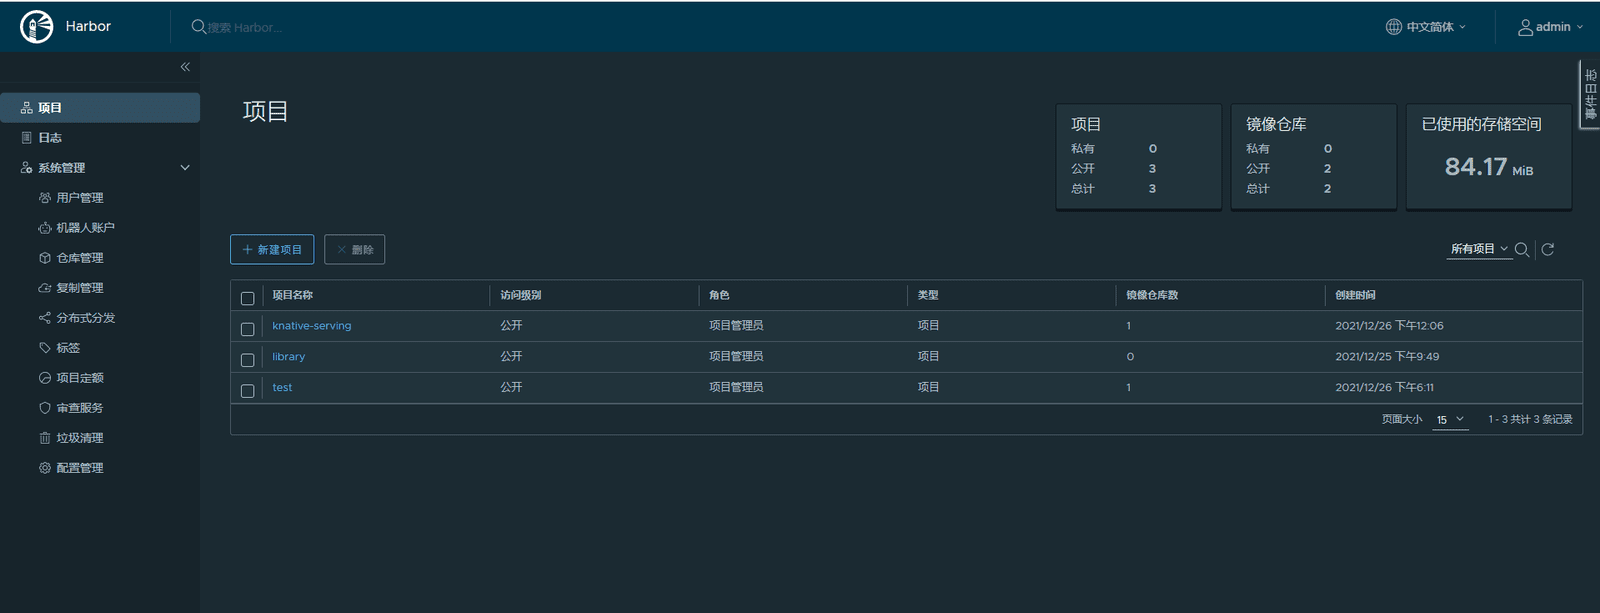Open the library project link
This screenshot has height=613, width=1600.
289,357
